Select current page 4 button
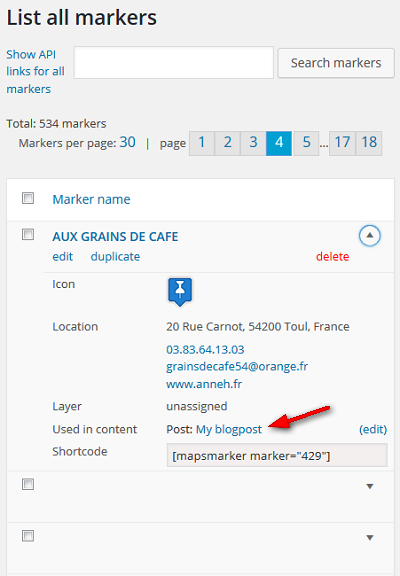The width and height of the screenshot is (400, 576). (279, 143)
